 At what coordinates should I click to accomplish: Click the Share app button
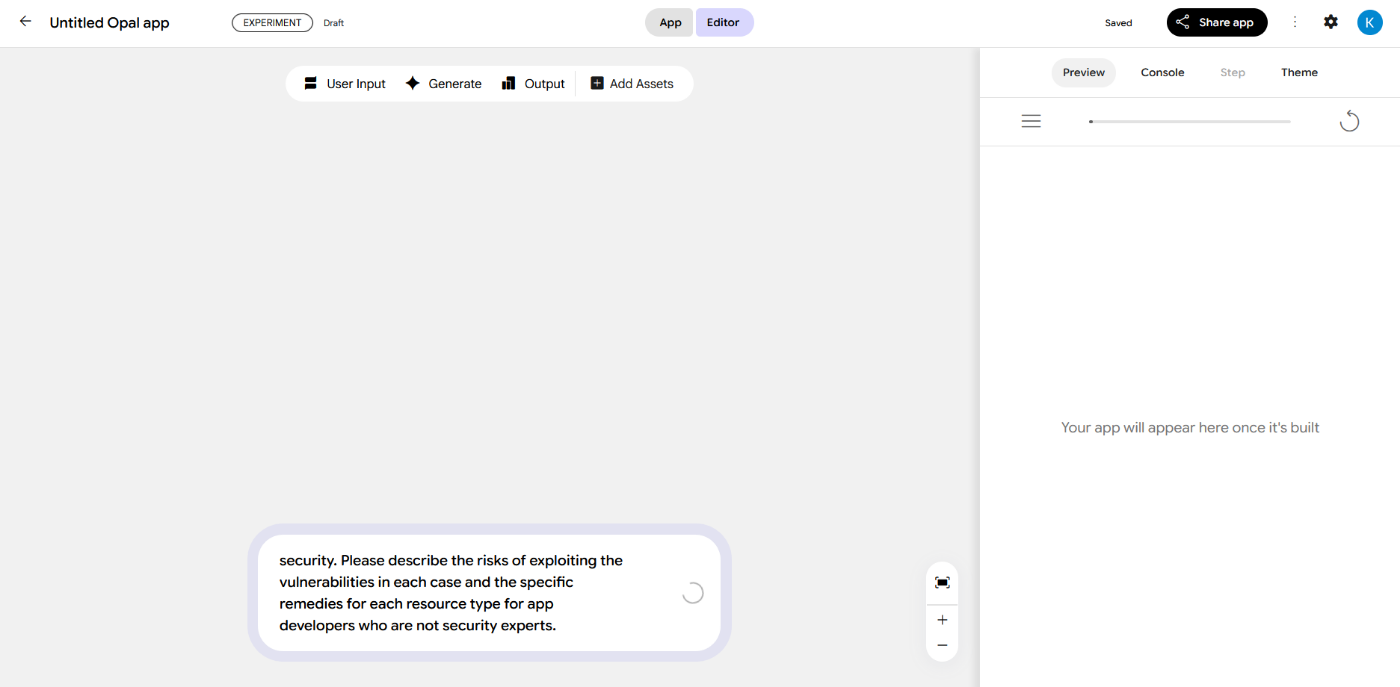tap(1217, 22)
